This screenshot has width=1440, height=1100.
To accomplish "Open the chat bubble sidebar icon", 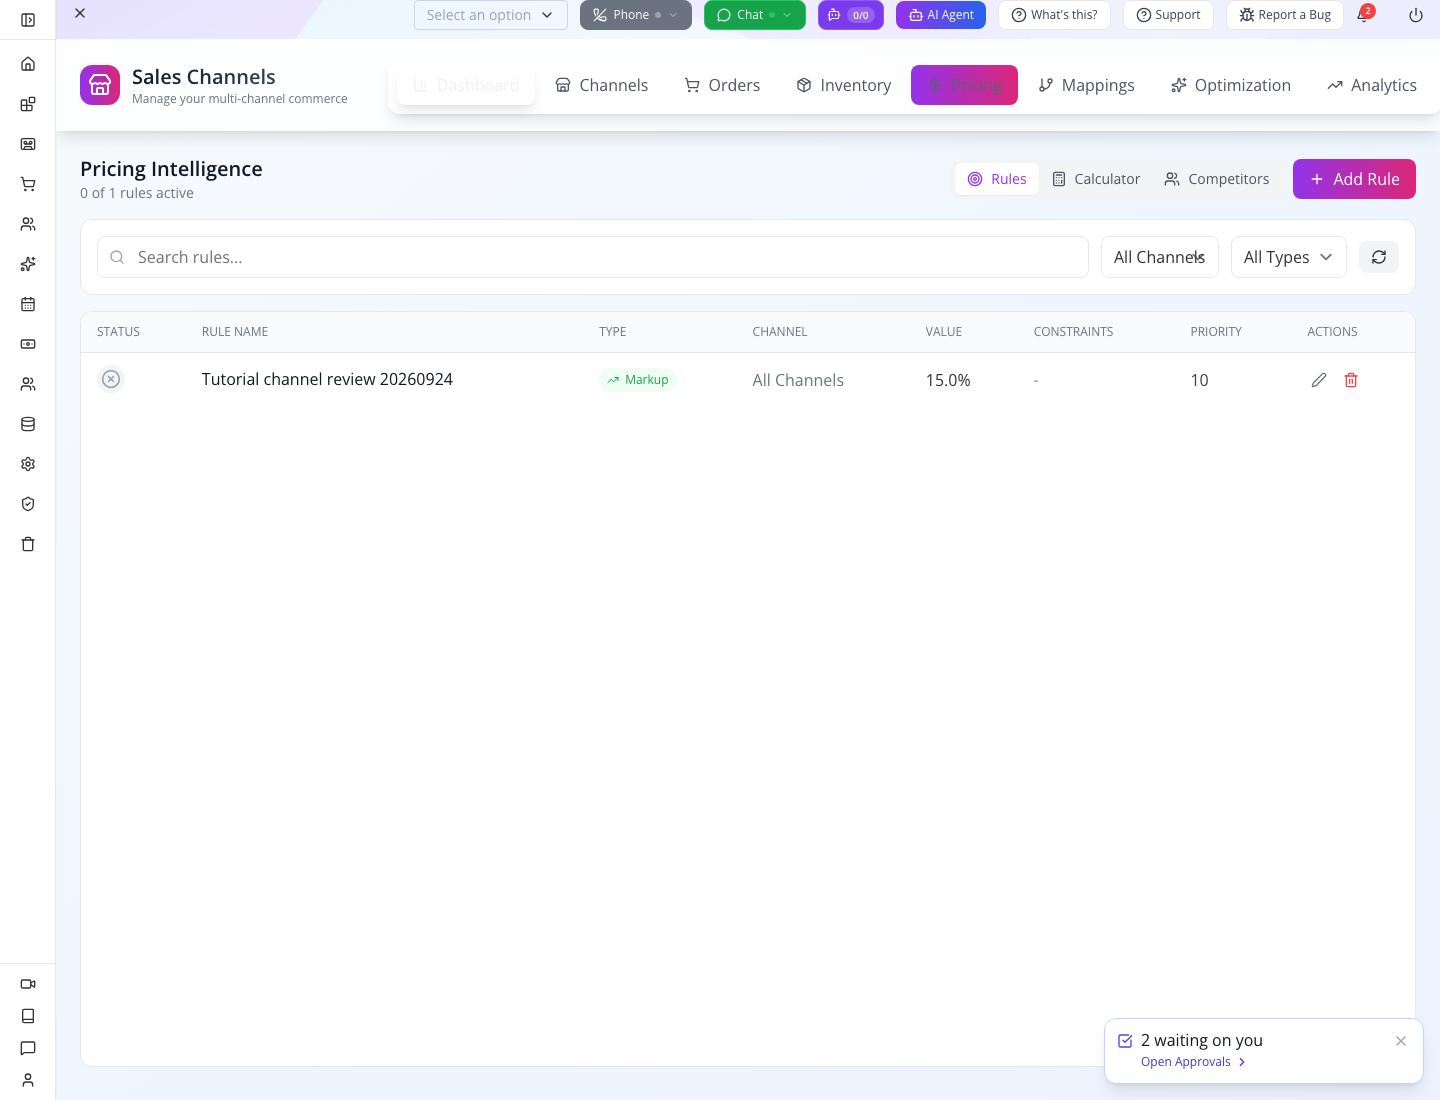I will click(28, 1048).
